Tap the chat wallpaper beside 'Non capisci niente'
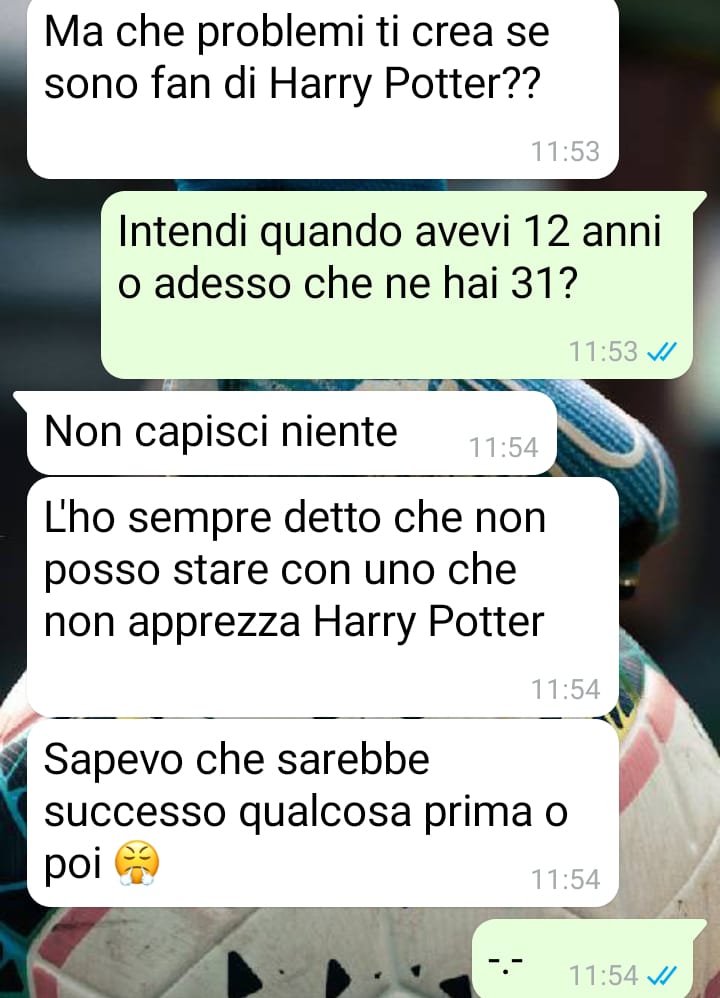This screenshot has width=720, height=998. pos(637,433)
